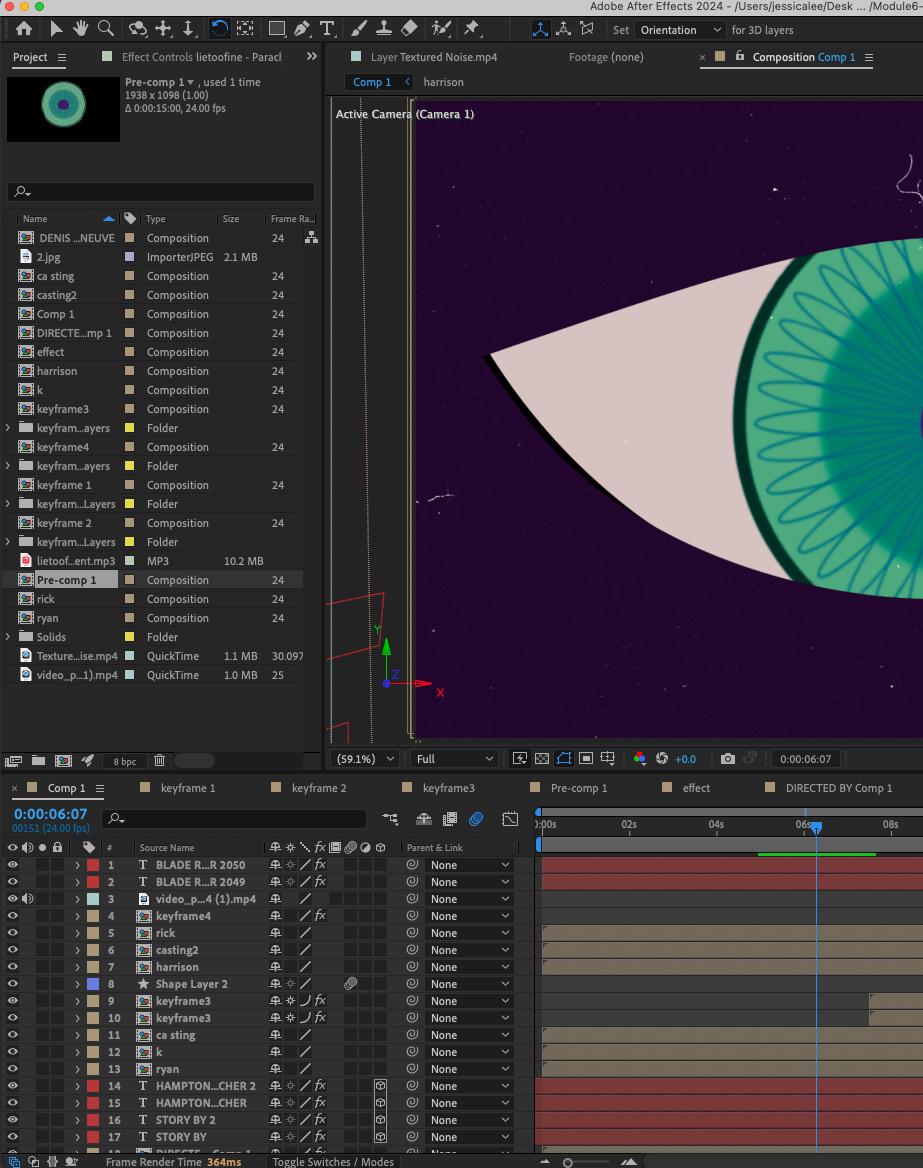Switch to the keyframe 1 timeline tab
Viewport: 923px width, 1168px height.
(188, 788)
